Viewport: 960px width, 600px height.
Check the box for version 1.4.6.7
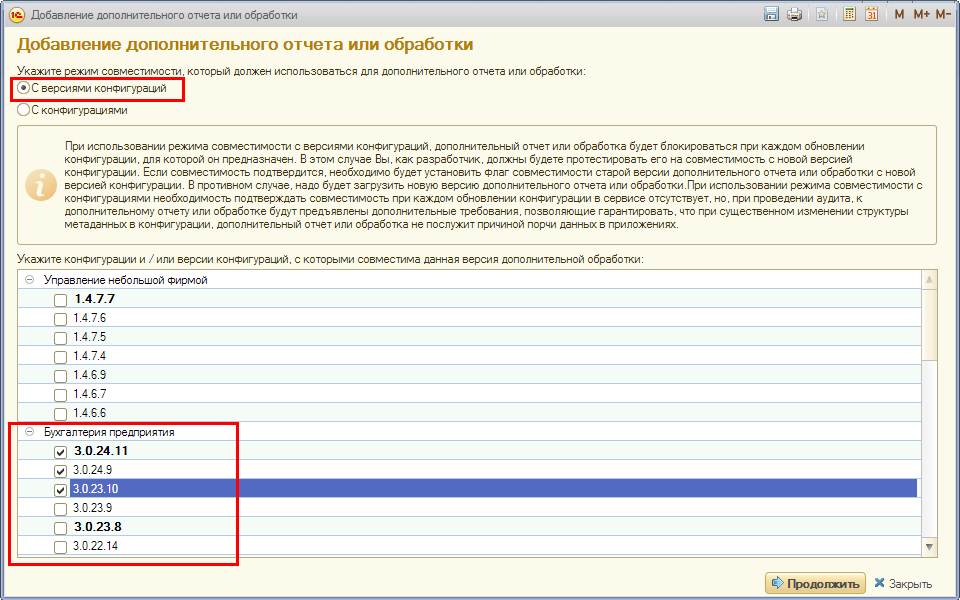[60, 395]
